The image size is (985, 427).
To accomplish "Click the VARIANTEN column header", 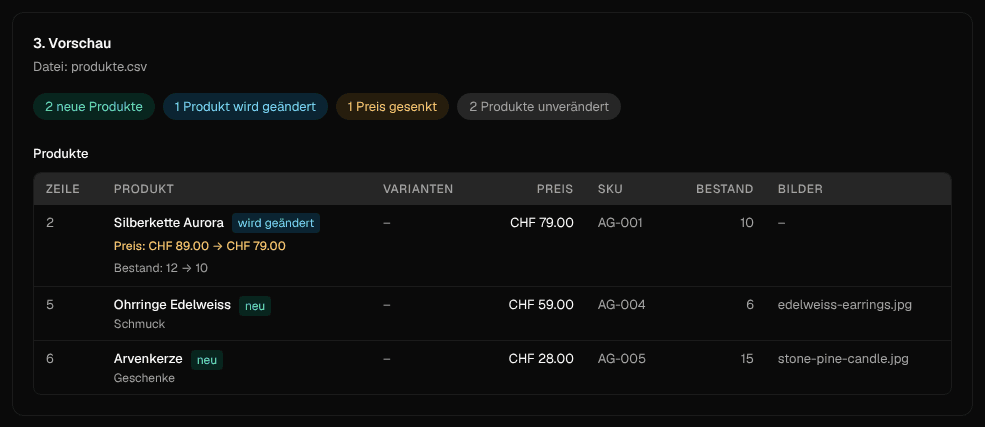I will 418,189.
